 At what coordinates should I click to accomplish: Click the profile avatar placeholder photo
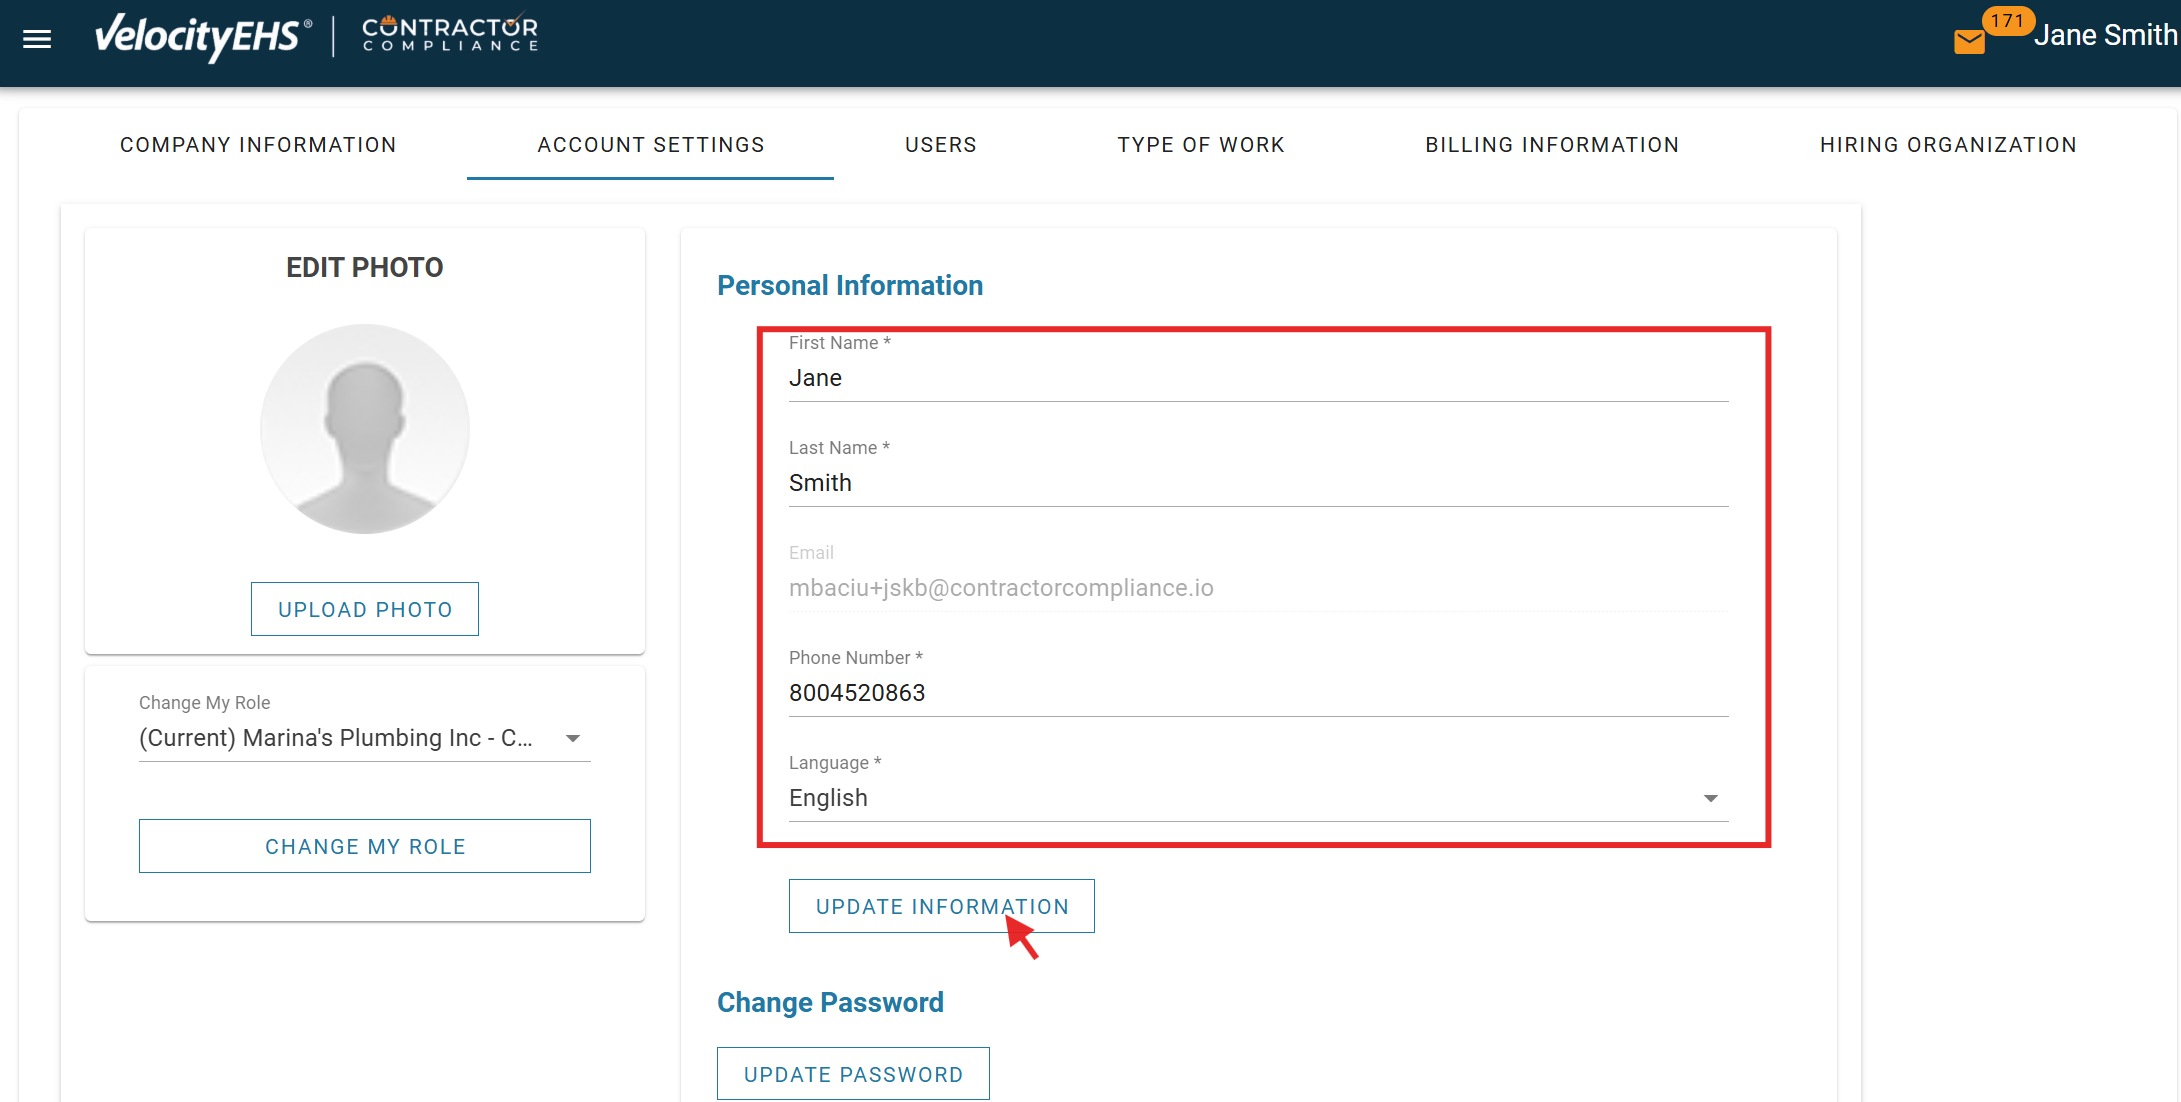pos(365,428)
